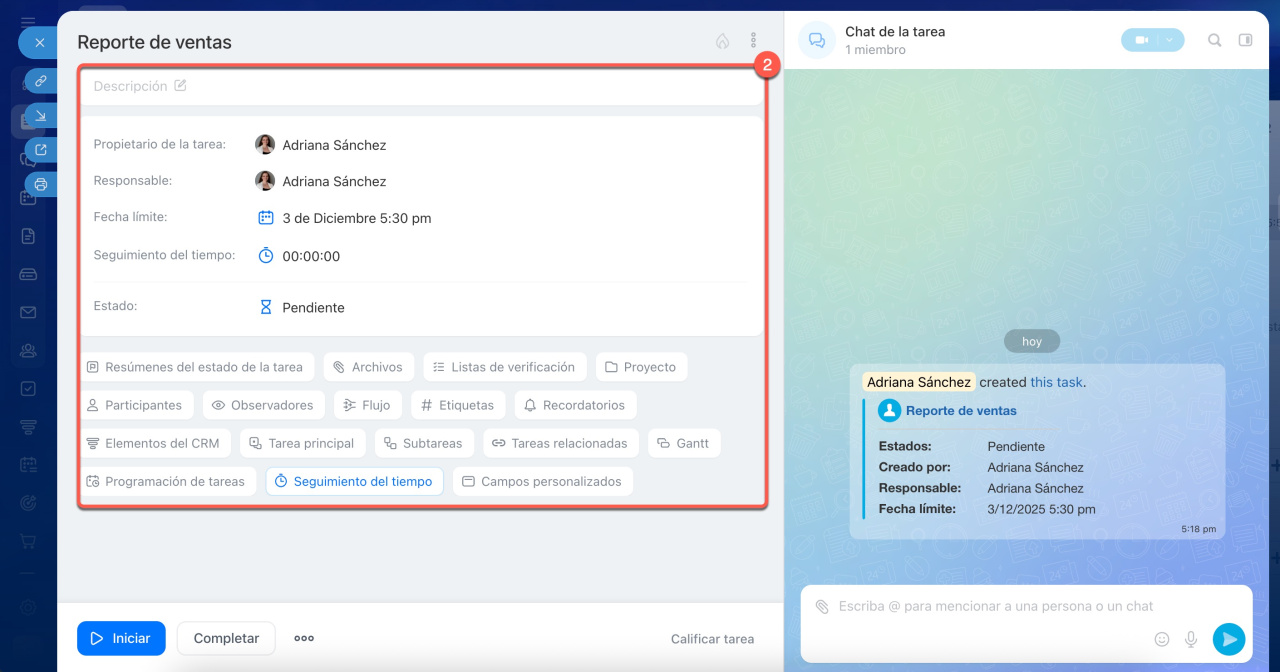1280x672 pixels.
Task: Expand the video call dropdown arrow
Action: 1169,40
